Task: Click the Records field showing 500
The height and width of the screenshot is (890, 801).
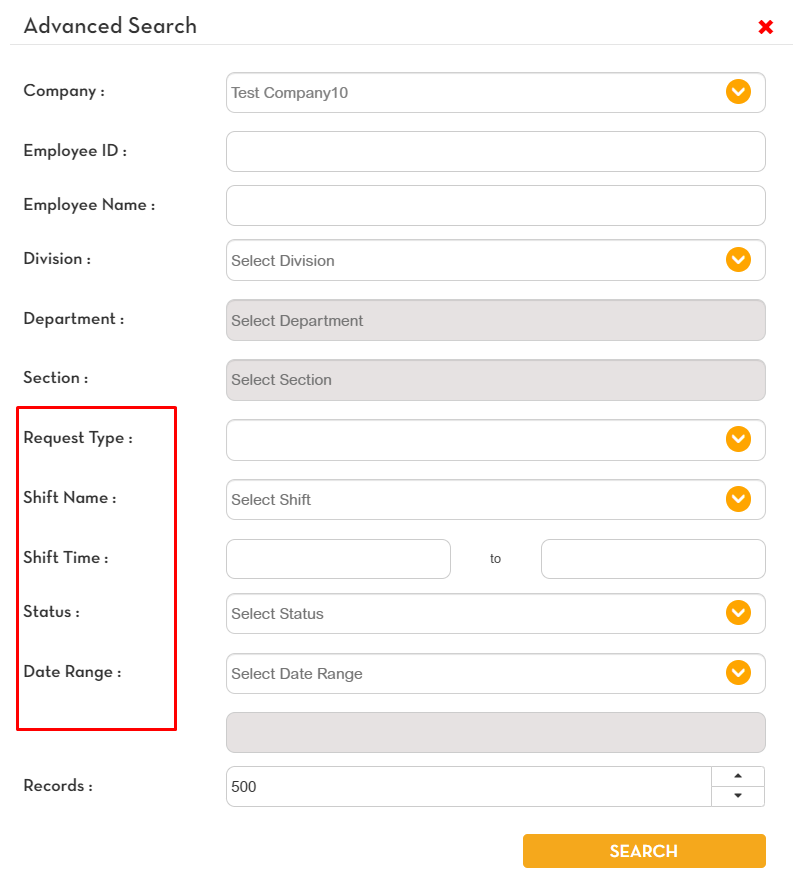Action: coord(469,787)
